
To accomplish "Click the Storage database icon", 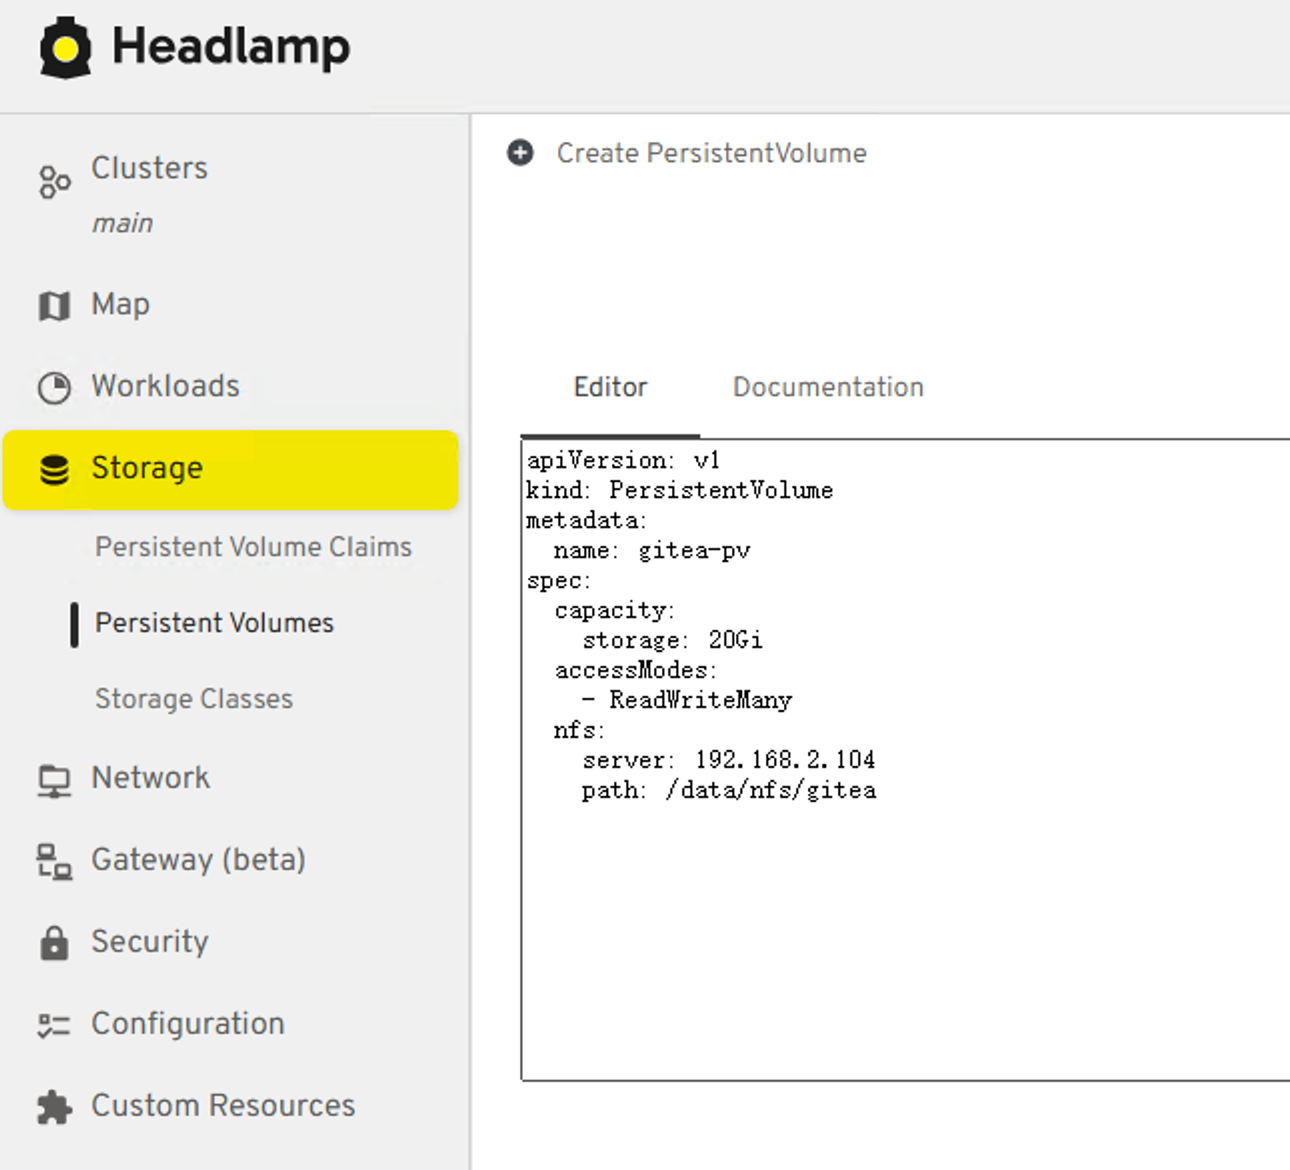I will pyautogui.click(x=54, y=469).
